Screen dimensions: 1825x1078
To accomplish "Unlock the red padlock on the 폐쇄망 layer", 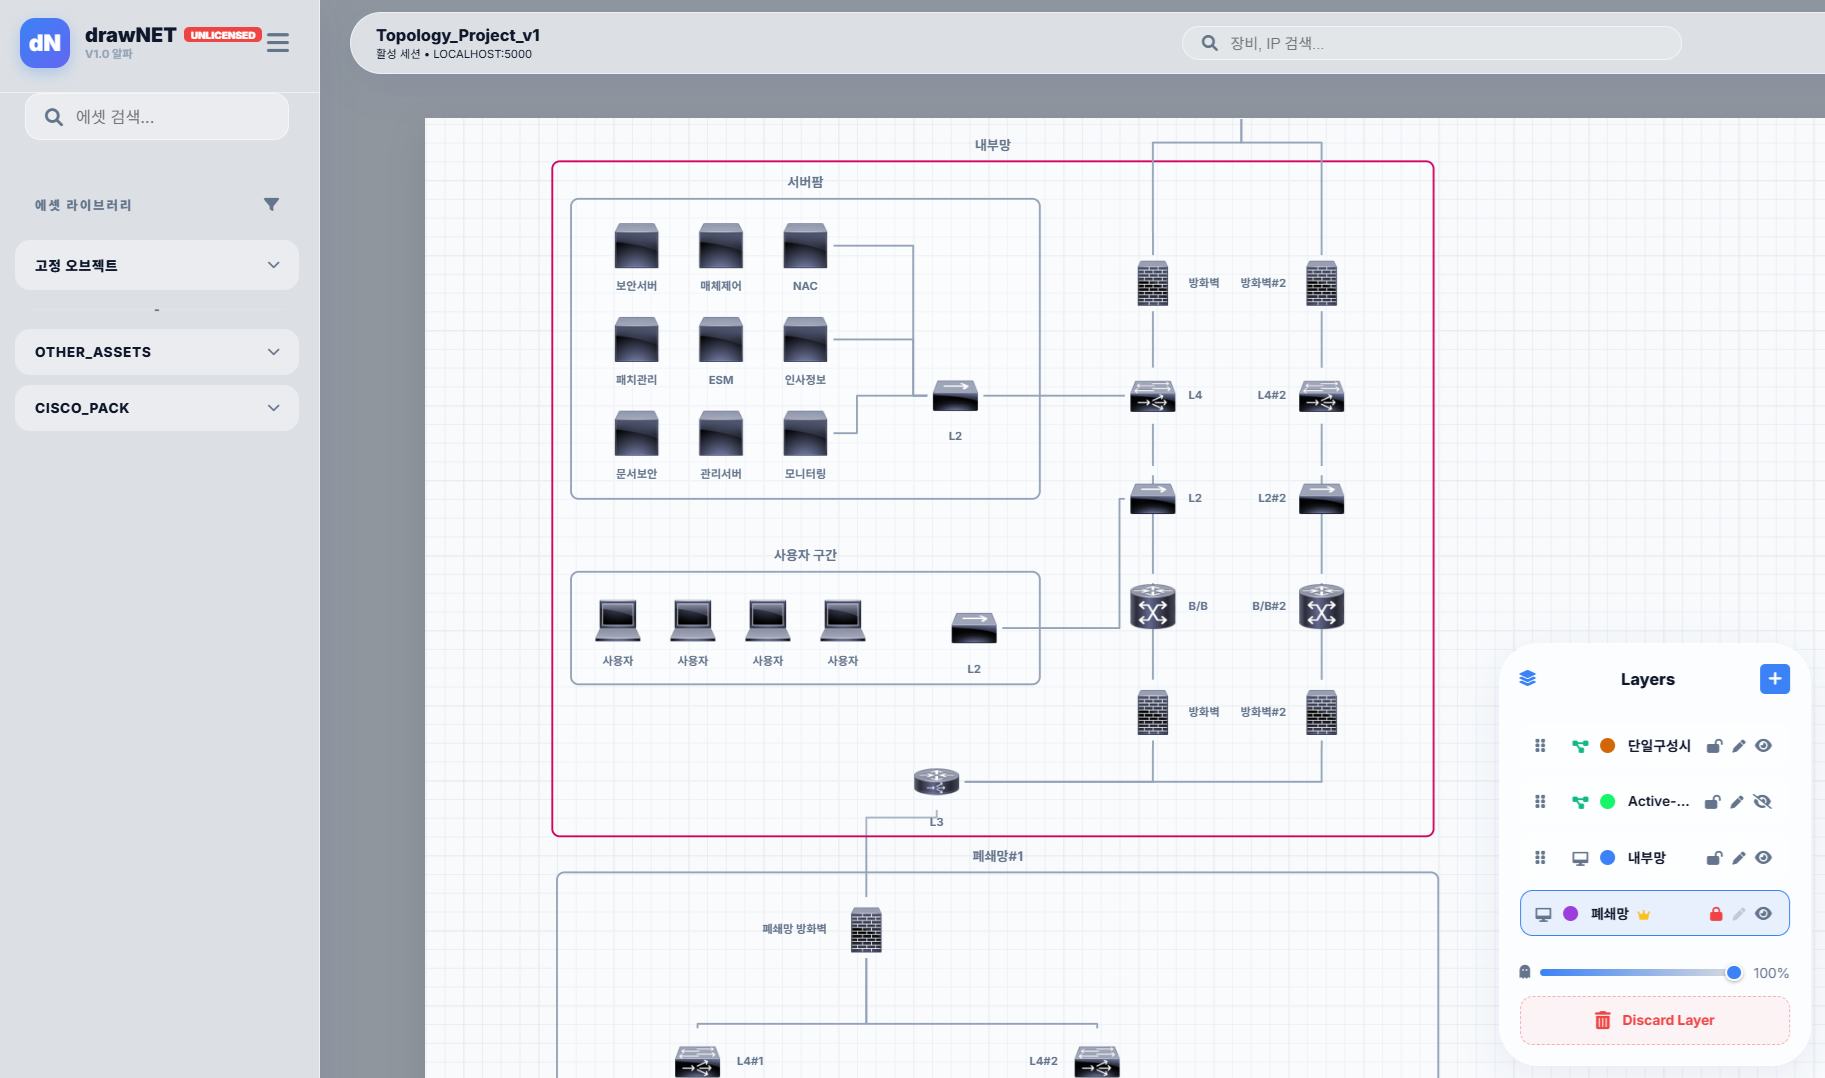I will (x=1716, y=913).
